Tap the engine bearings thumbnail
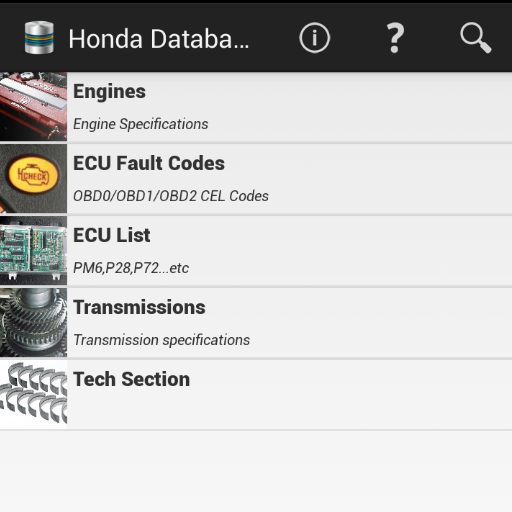Viewport: 512px width, 512px height. [x=33, y=395]
